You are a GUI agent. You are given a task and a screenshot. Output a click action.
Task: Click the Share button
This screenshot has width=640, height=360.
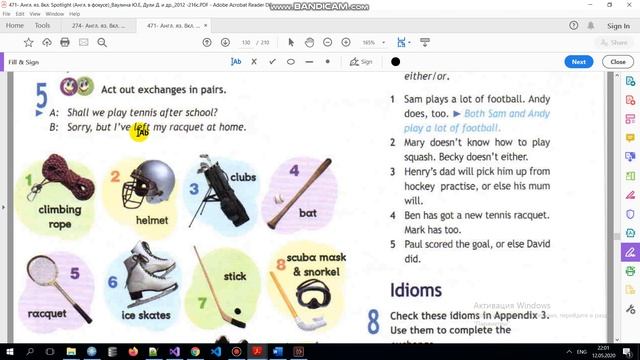tap(613, 42)
